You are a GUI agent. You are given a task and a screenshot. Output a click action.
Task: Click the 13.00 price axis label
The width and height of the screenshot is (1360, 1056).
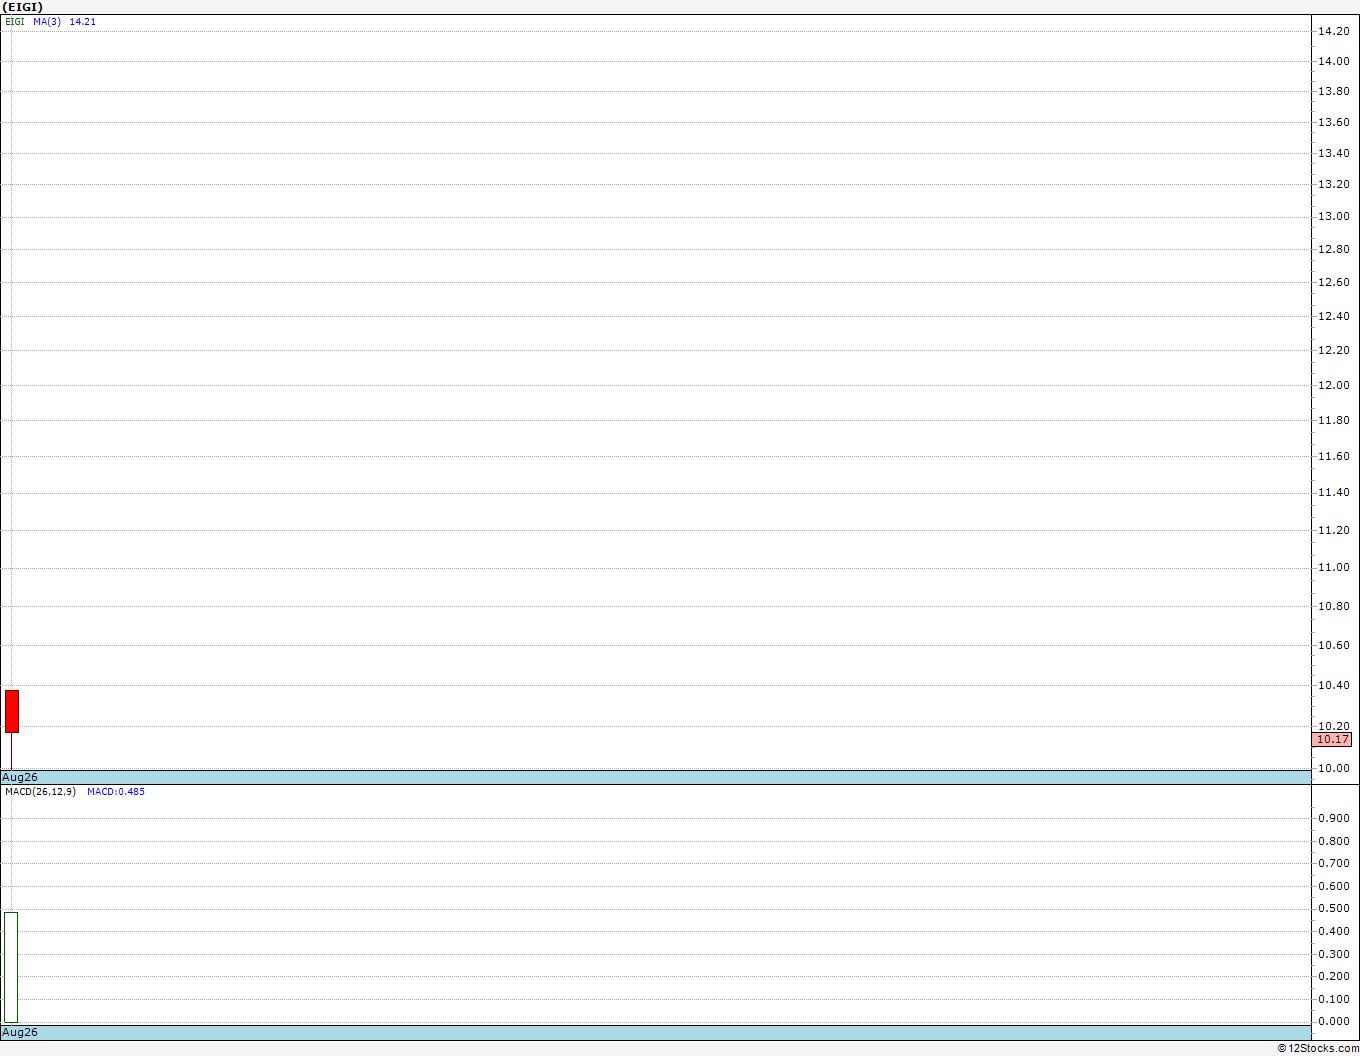click(x=1333, y=216)
